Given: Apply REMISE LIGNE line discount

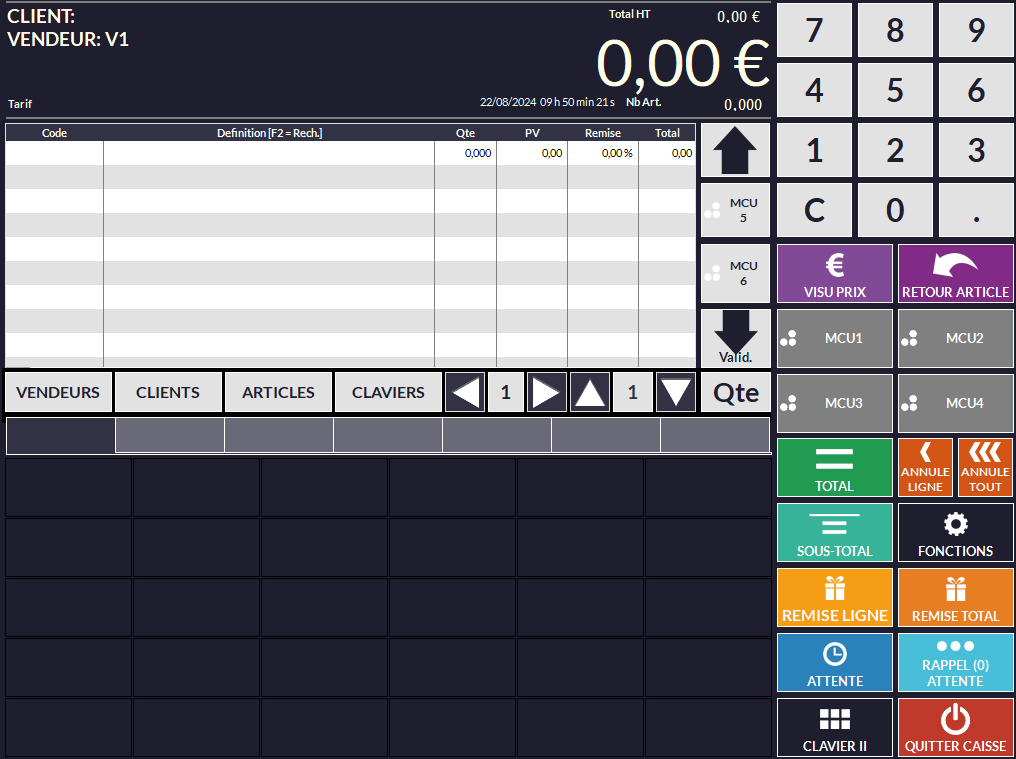Looking at the screenshot, I should pos(834,597).
